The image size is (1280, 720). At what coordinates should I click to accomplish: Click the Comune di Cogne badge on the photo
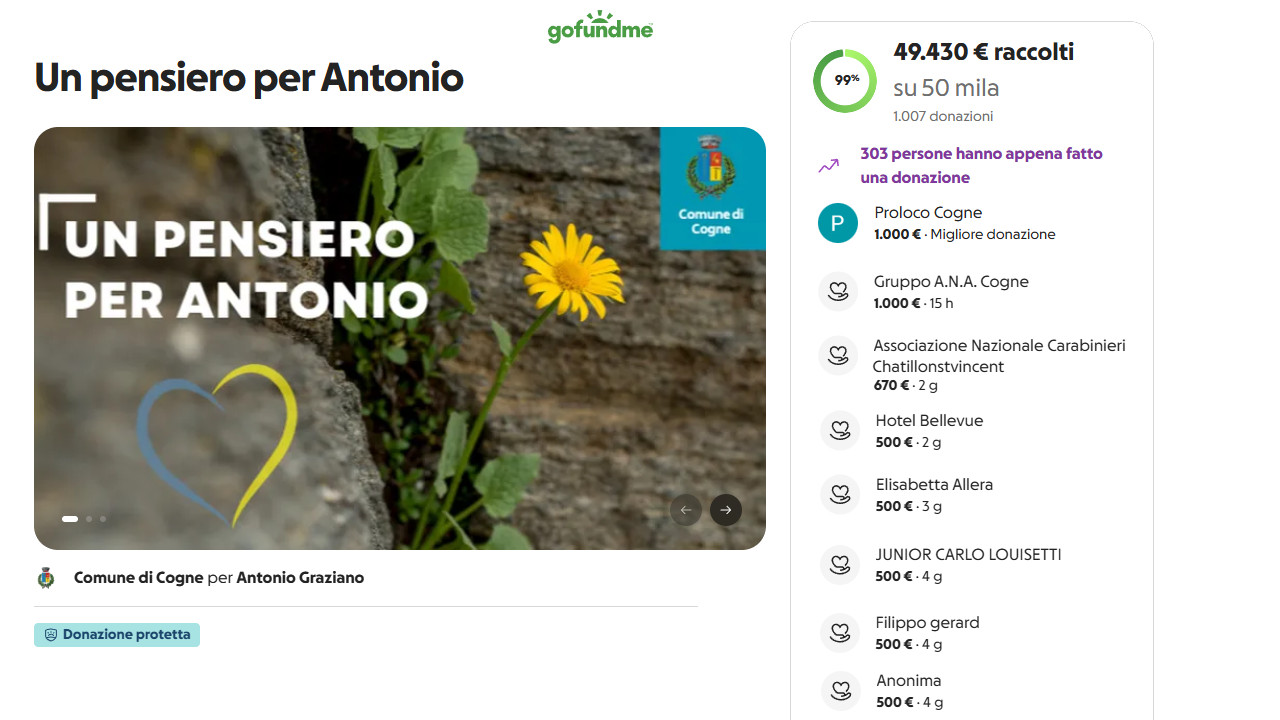coord(712,189)
